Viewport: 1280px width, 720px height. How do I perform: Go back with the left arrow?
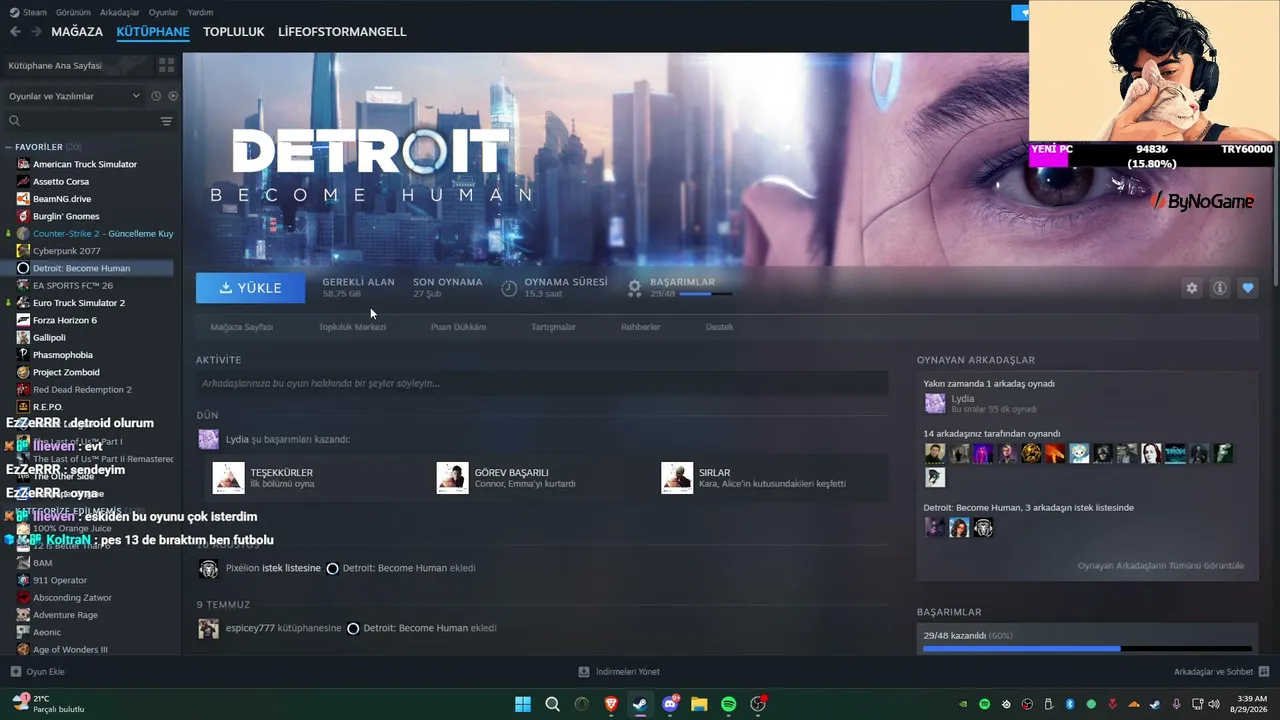[x=15, y=32]
